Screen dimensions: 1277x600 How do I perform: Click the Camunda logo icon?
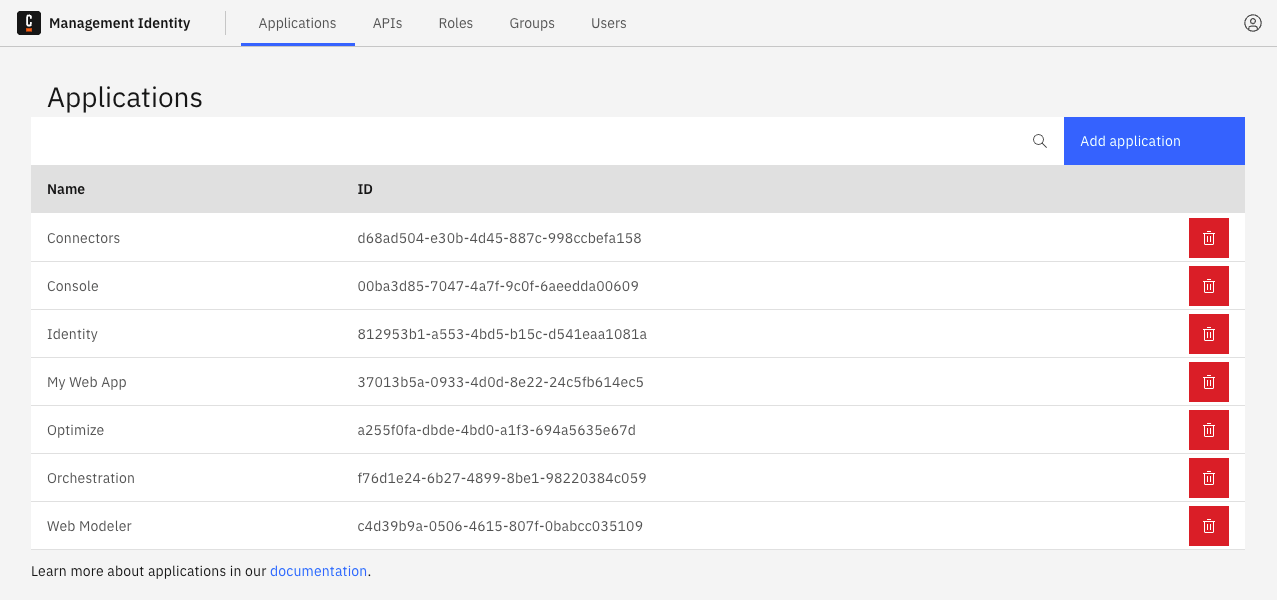[29, 22]
